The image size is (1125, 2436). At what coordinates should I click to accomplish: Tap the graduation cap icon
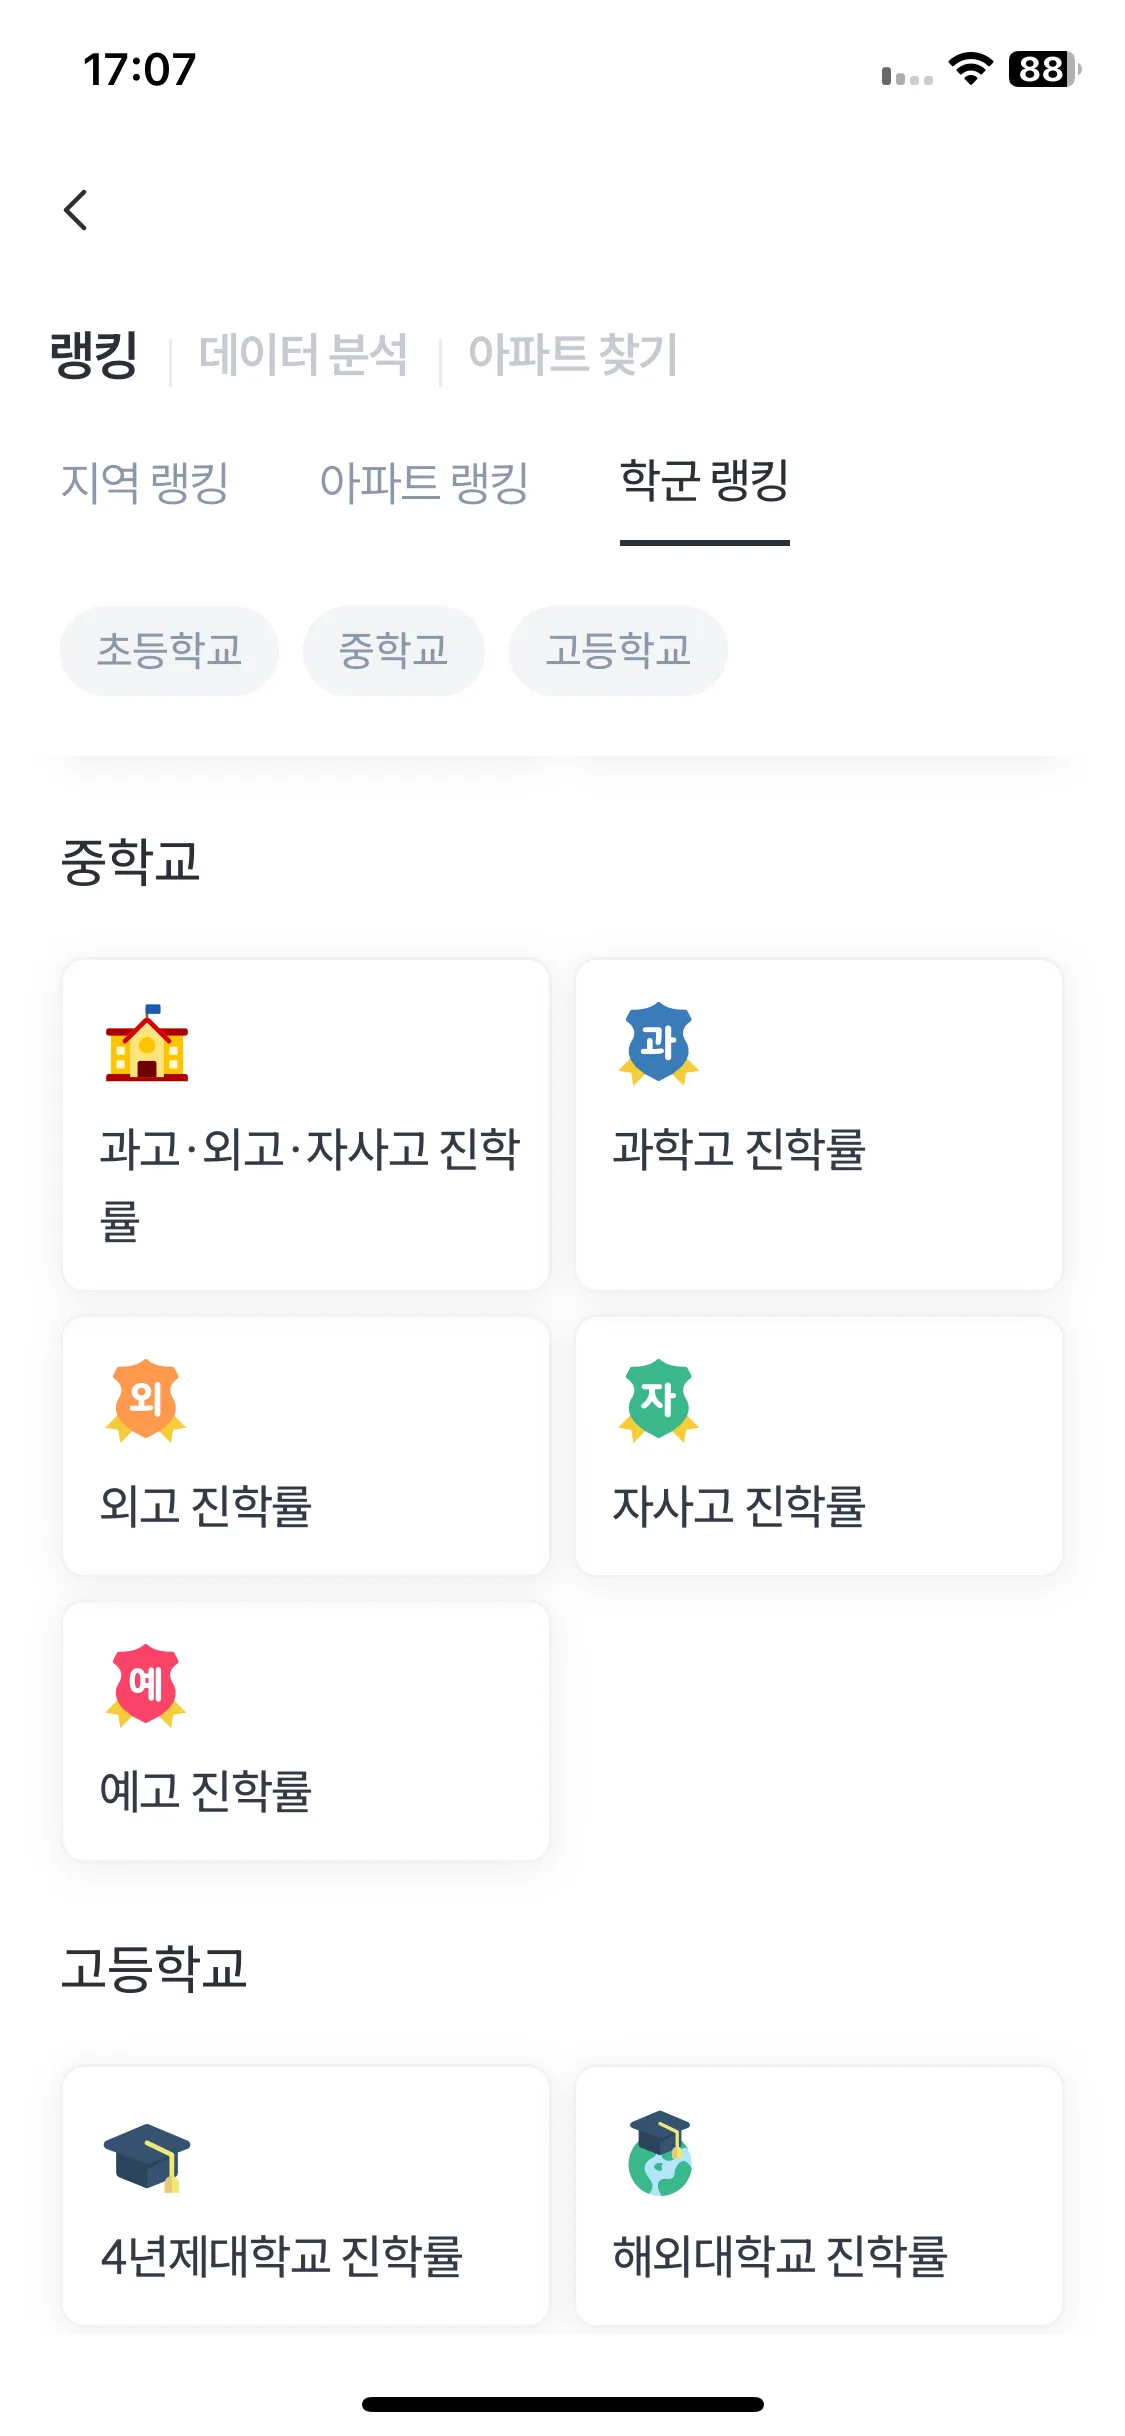147,2156
